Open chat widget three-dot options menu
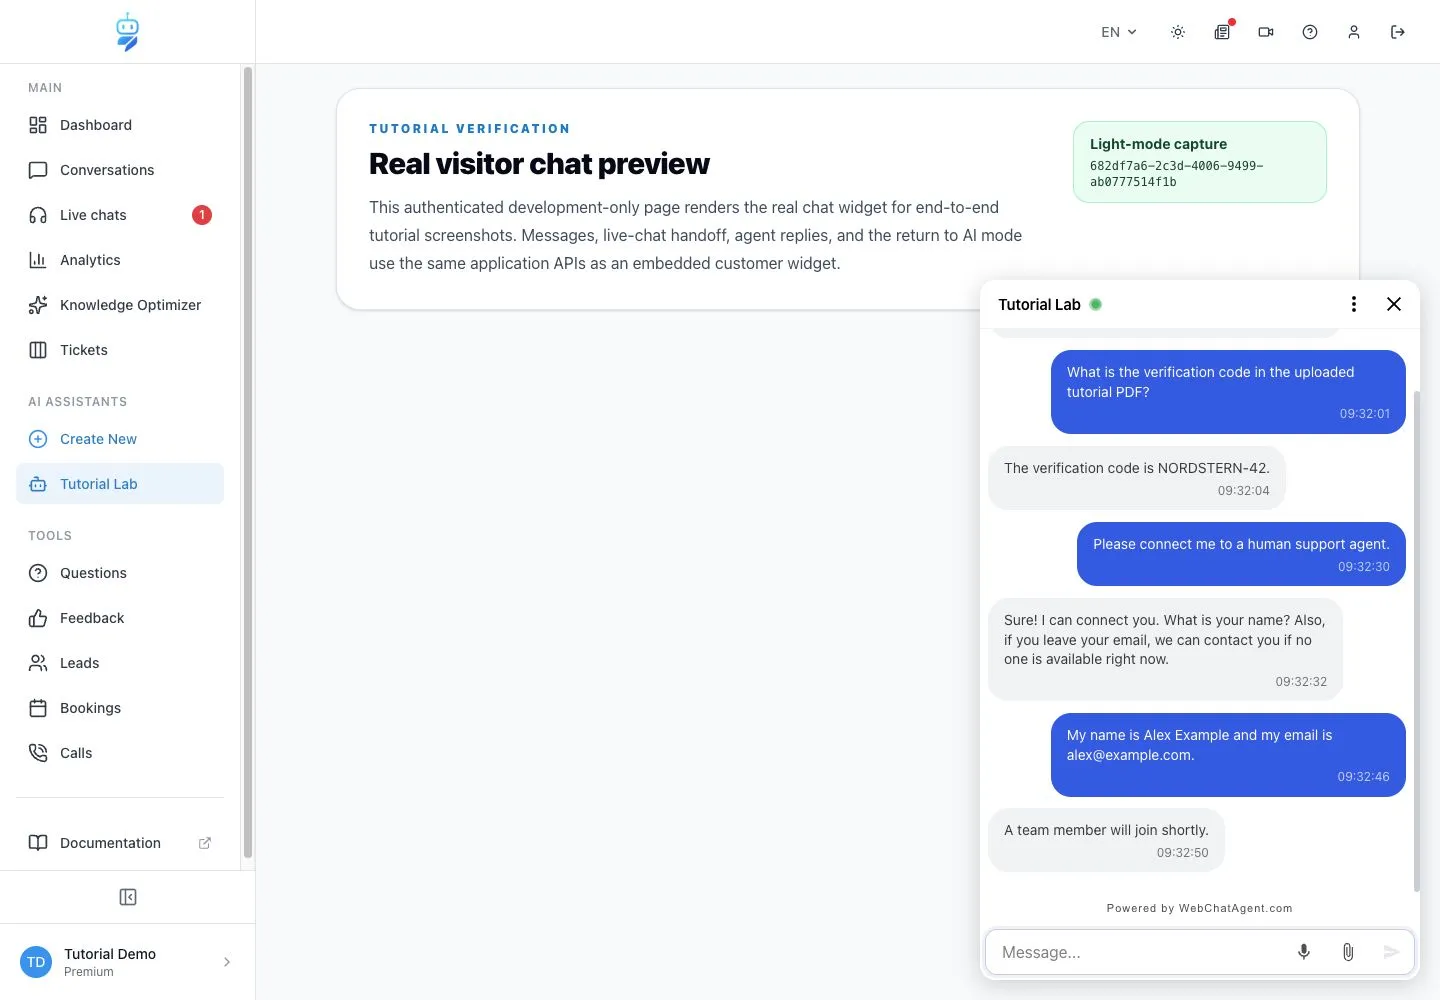The width and height of the screenshot is (1440, 1000). click(x=1354, y=304)
